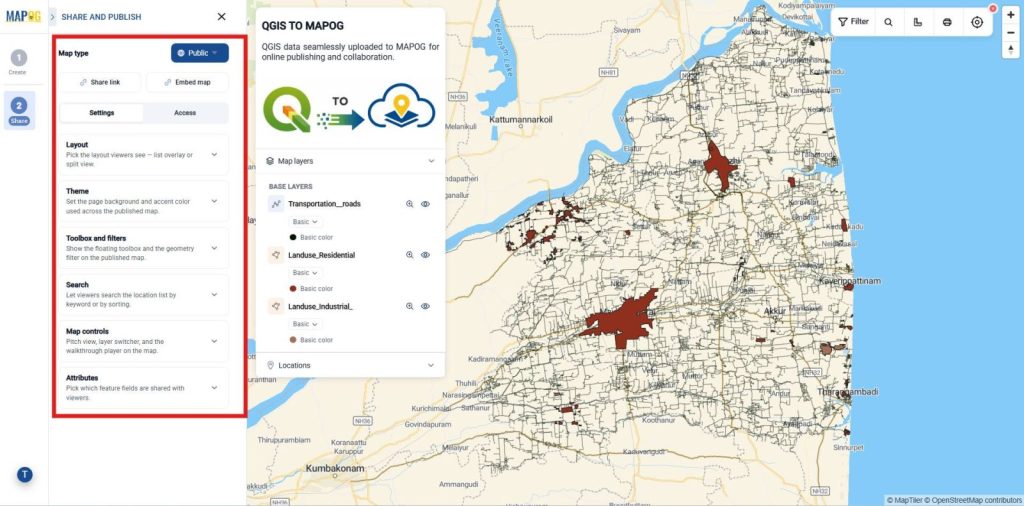Open the MapTiler attribution link
This screenshot has height=506, width=1024.
(904, 500)
